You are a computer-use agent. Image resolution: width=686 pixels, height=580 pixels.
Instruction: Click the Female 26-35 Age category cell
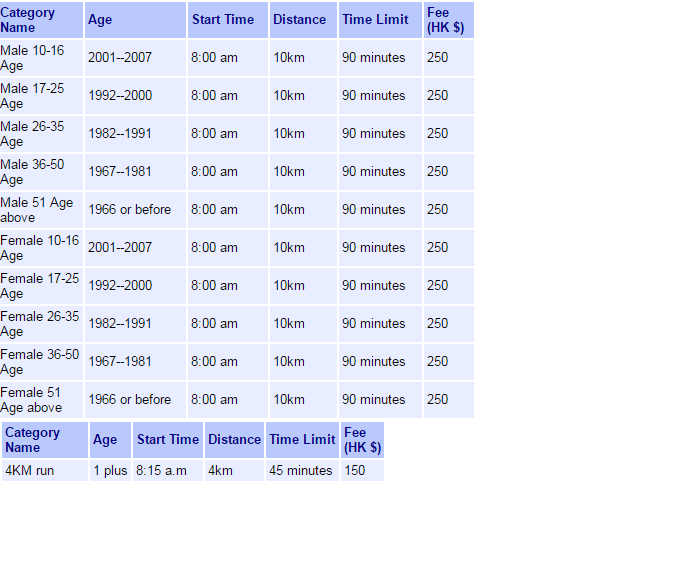(41, 324)
